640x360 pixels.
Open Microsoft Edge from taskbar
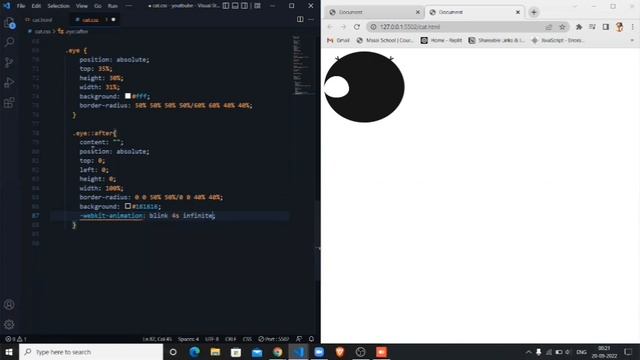194,352
